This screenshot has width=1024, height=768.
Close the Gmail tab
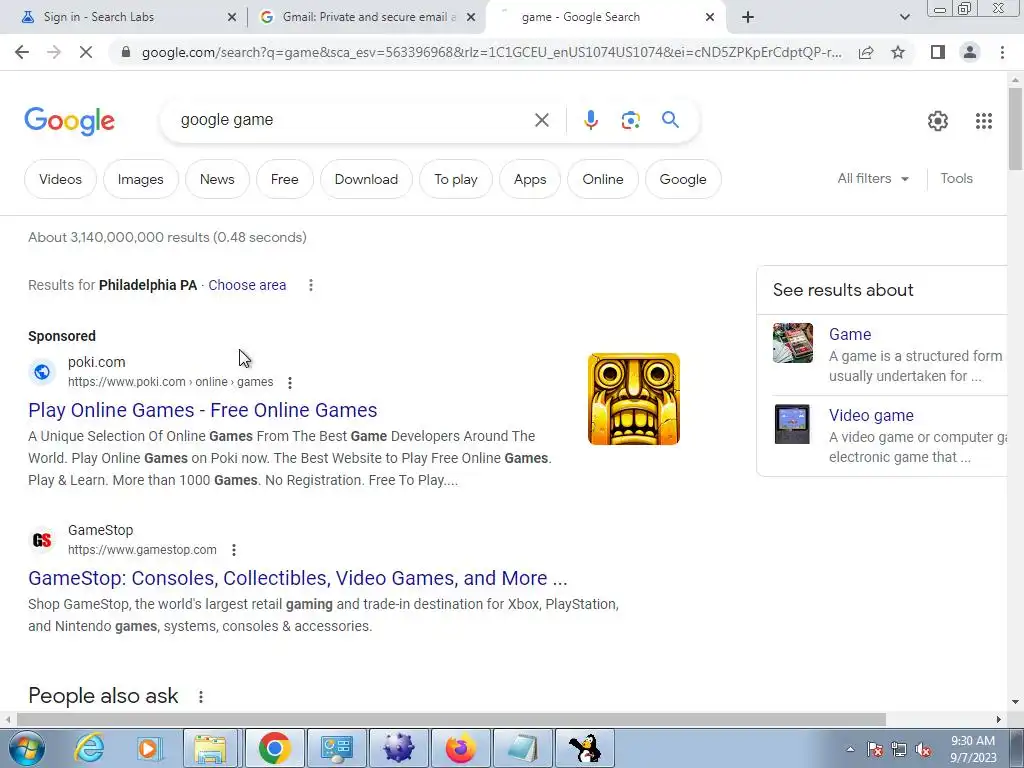point(471,18)
